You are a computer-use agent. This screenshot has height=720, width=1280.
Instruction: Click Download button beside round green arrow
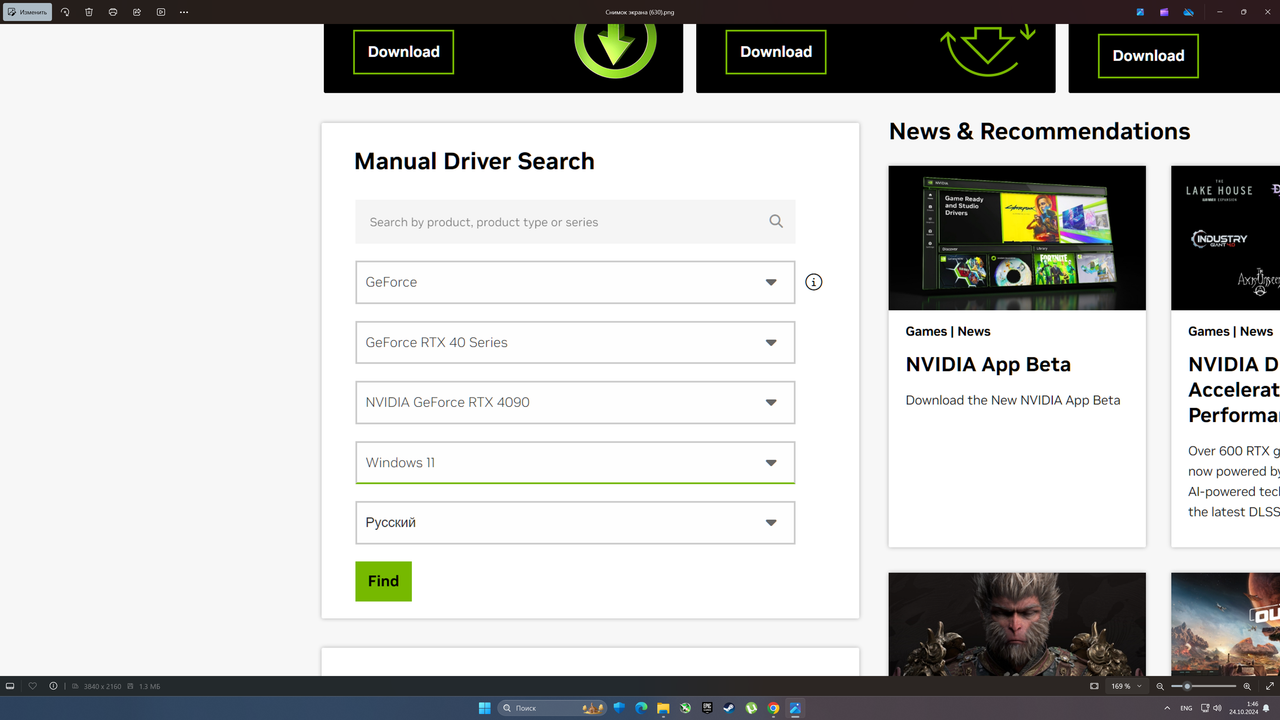403,52
